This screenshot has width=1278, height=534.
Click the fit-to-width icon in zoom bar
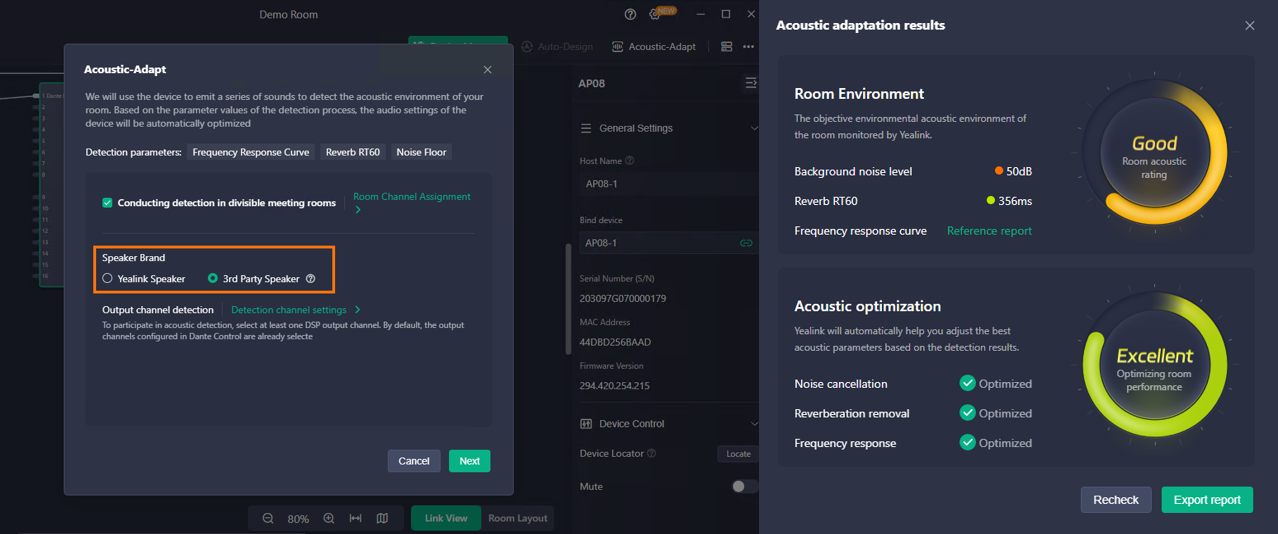(x=355, y=519)
